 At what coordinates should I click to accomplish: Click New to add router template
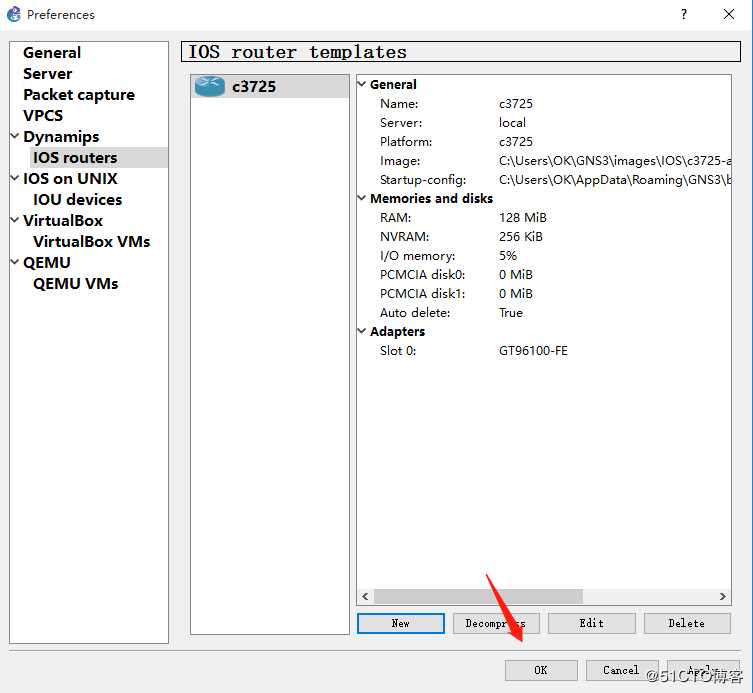401,623
